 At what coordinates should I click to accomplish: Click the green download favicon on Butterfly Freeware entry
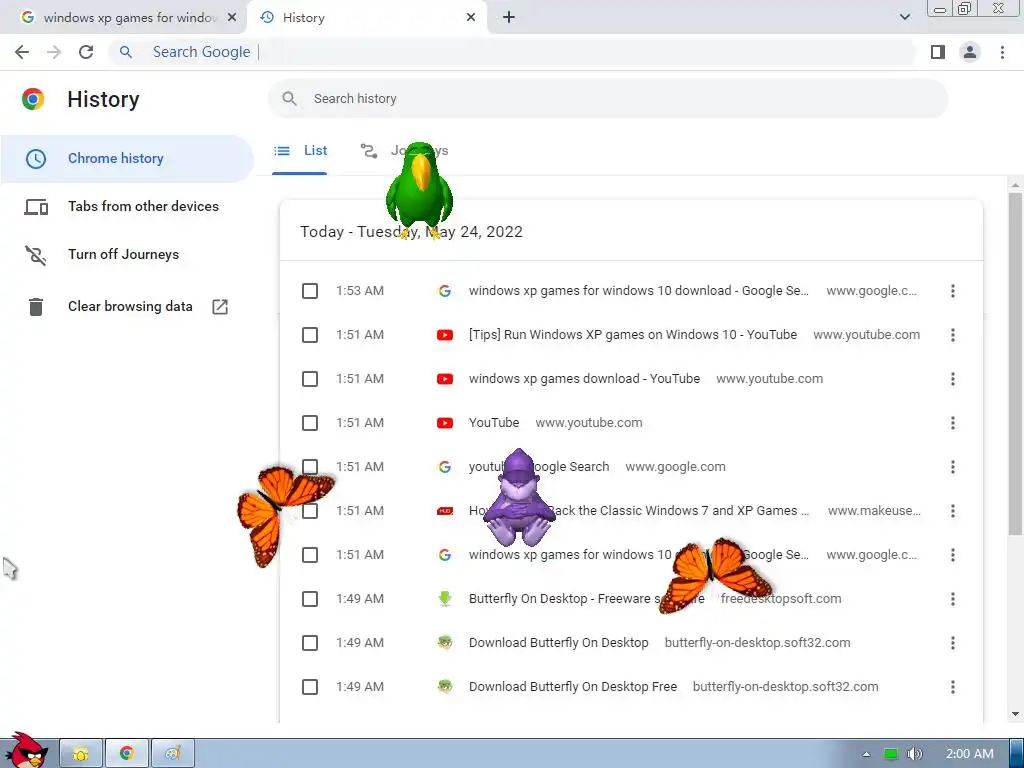(x=445, y=599)
